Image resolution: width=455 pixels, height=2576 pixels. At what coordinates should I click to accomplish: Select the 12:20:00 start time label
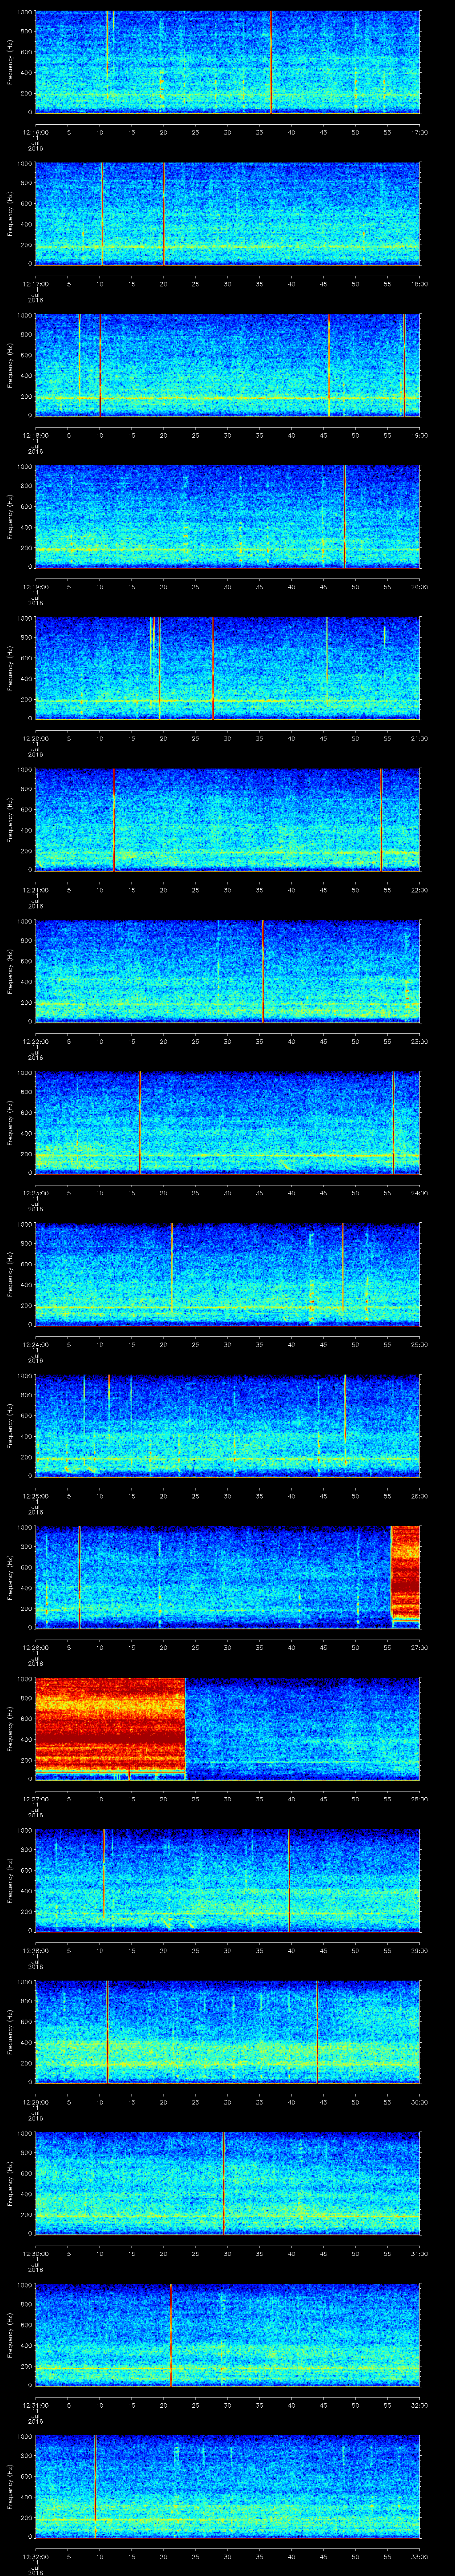tap(35, 738)
